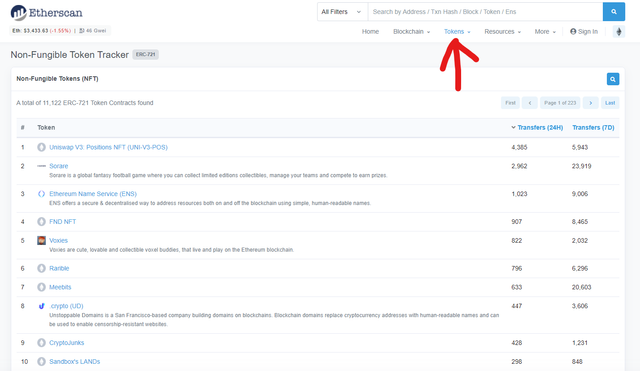Screen dimensions: 640x371
Task: Open the Rarible token link
Action: coord(59,268)
